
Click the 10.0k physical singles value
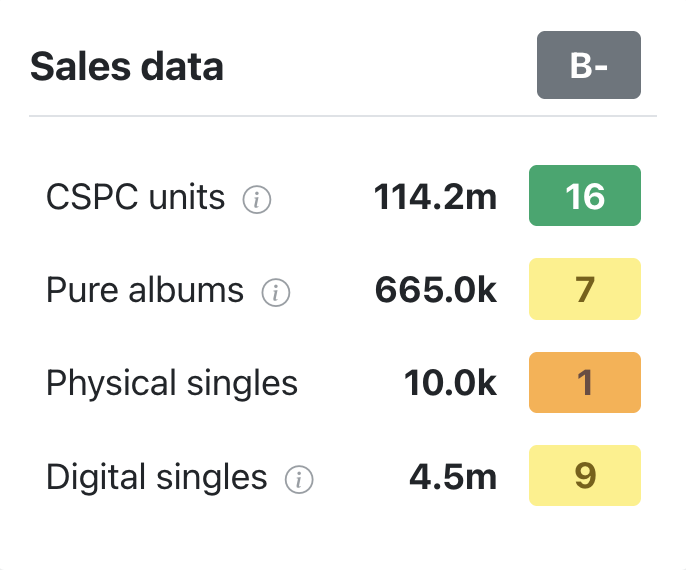click(x=450, y=383)
